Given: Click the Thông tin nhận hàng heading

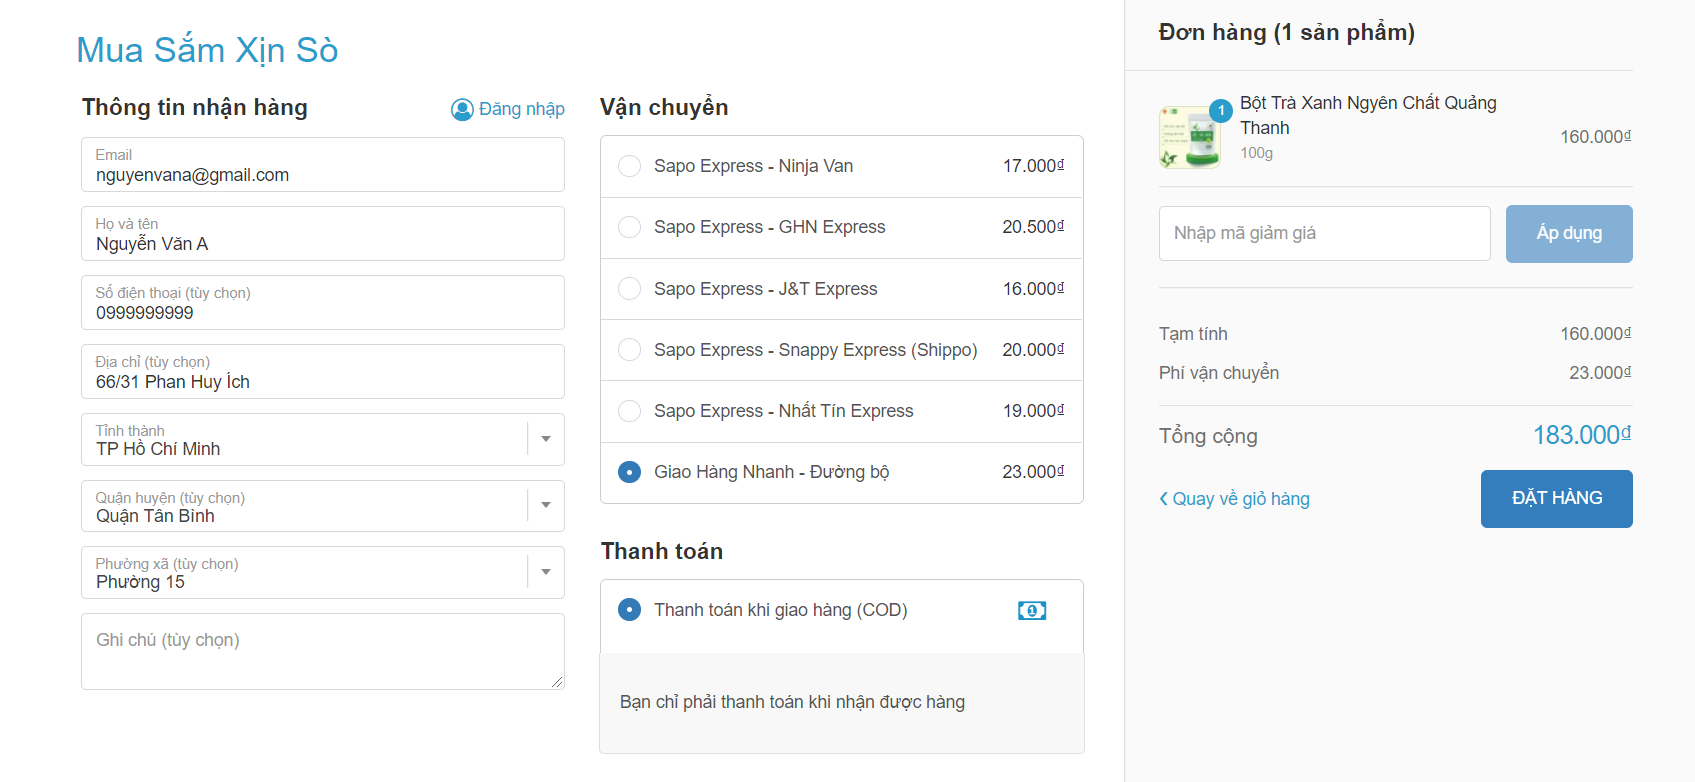Looking at the screenshot, I should (195, 108).
